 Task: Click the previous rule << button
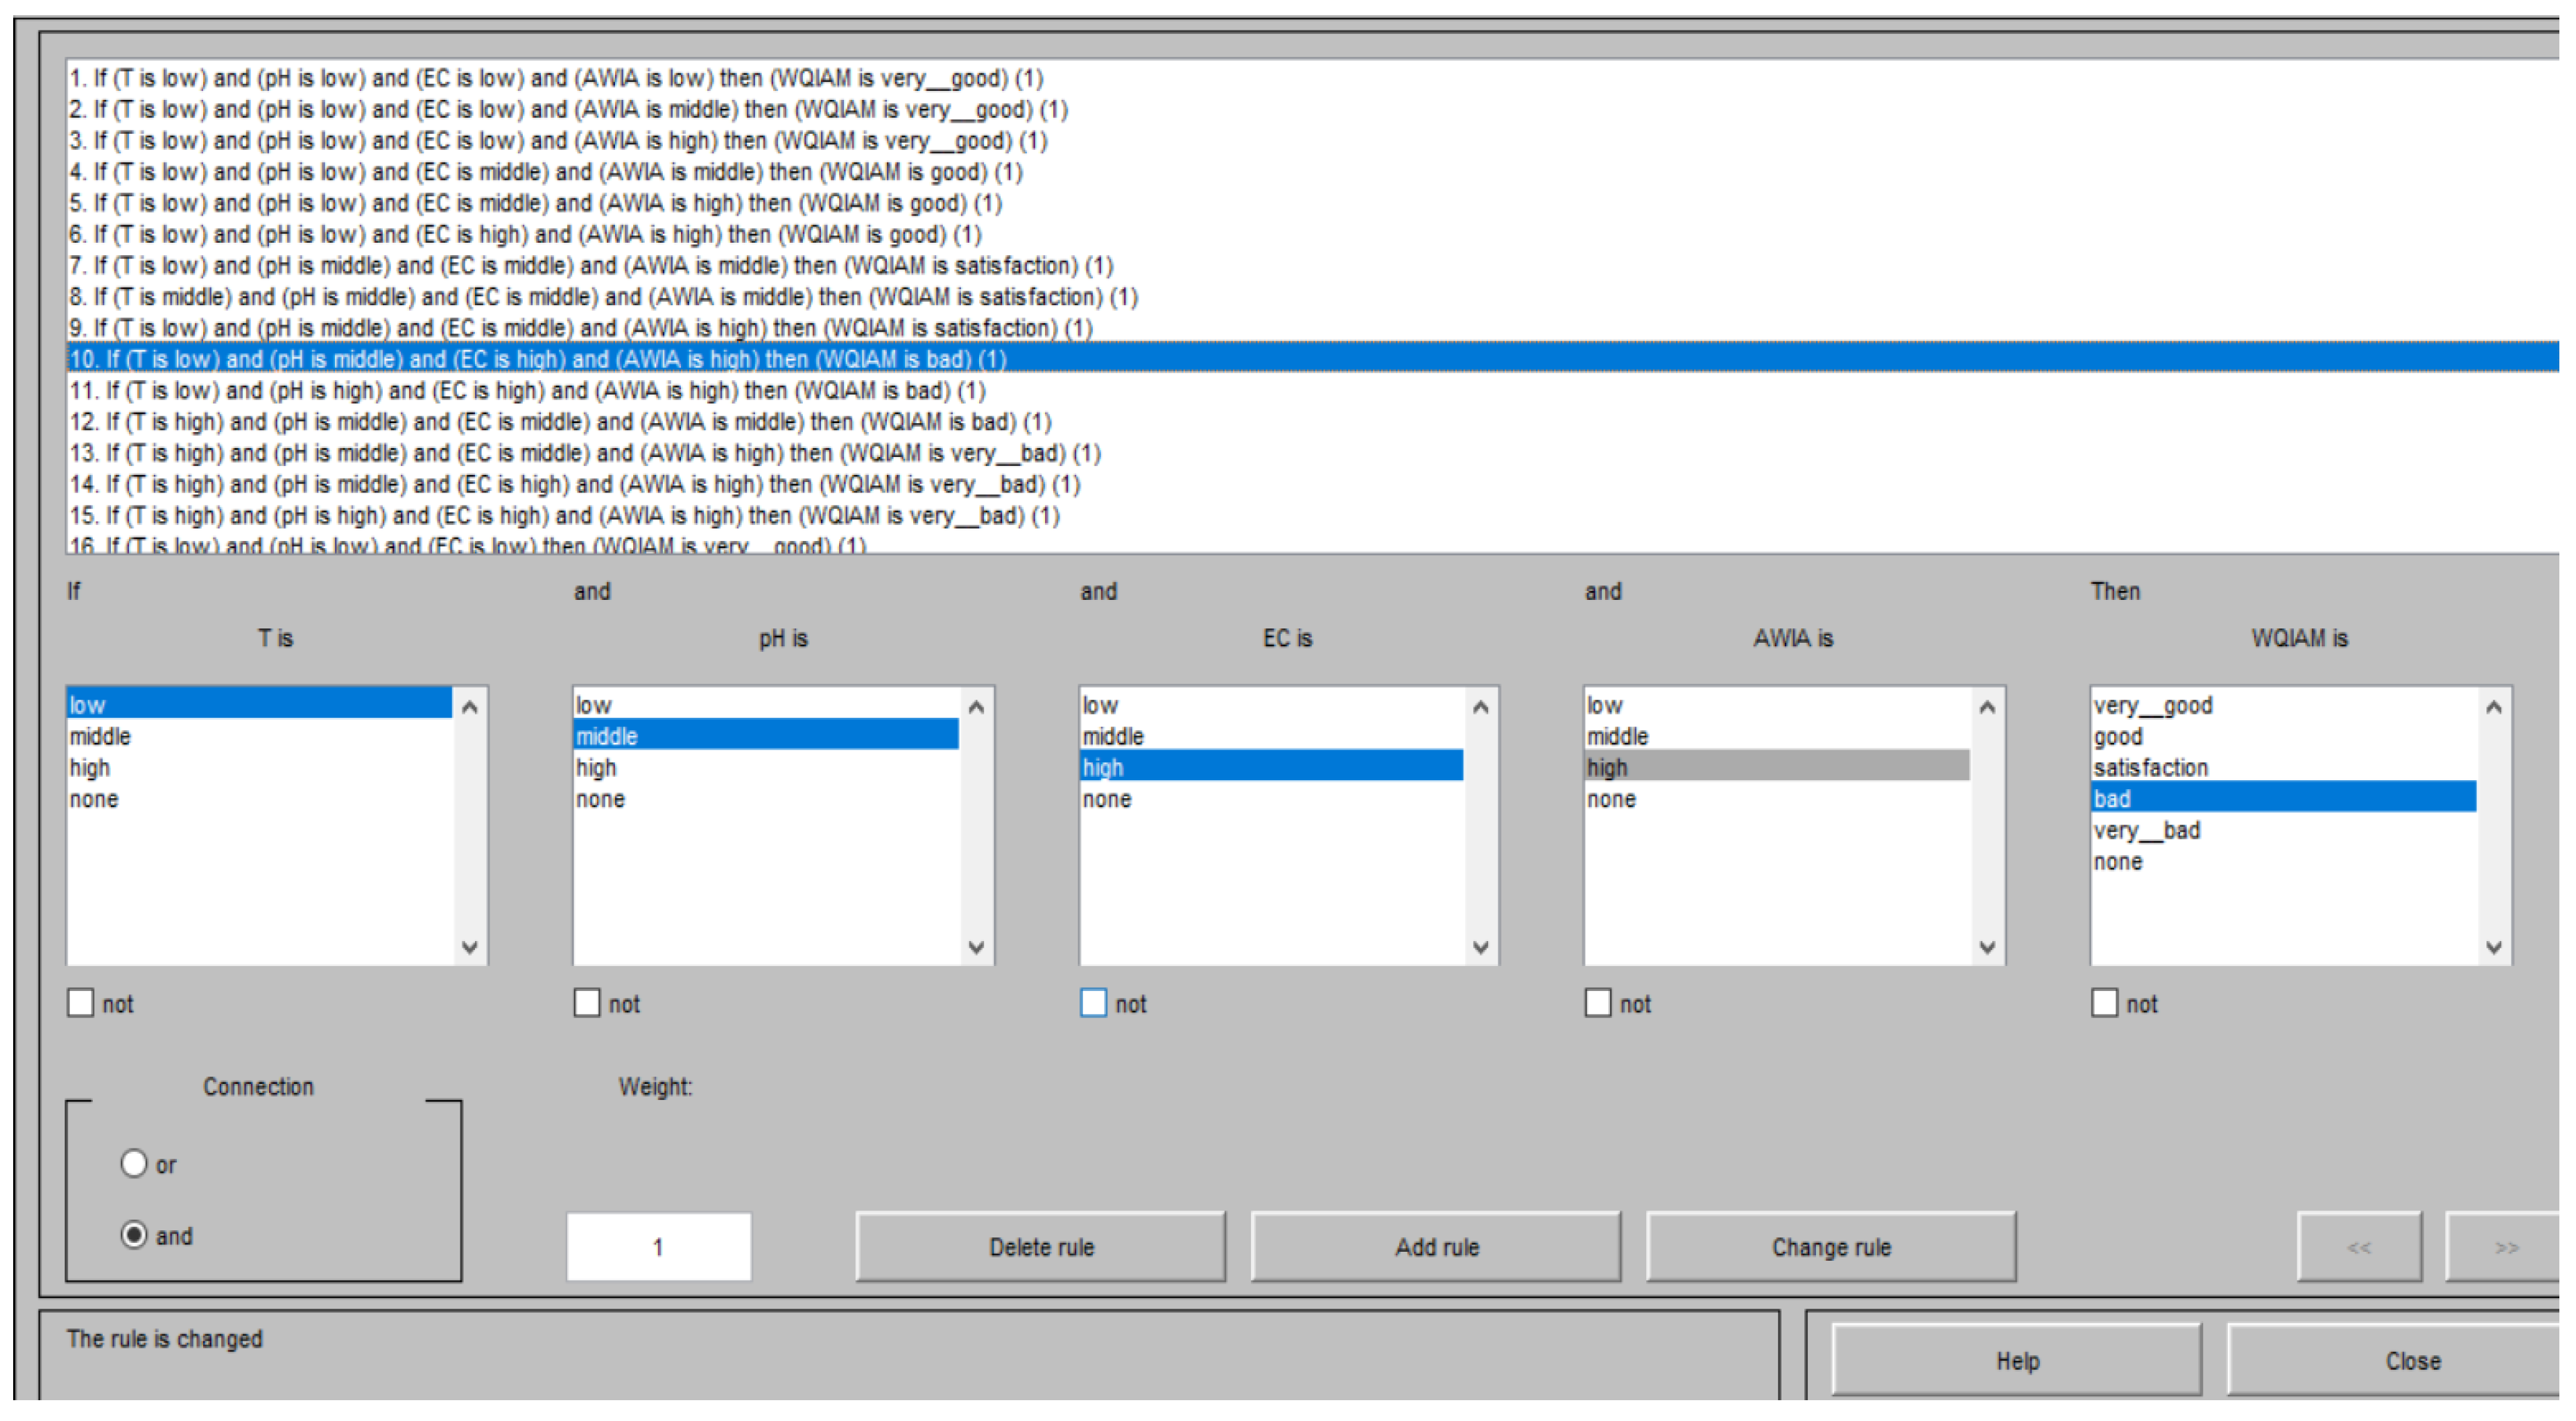point(2358,1247)
